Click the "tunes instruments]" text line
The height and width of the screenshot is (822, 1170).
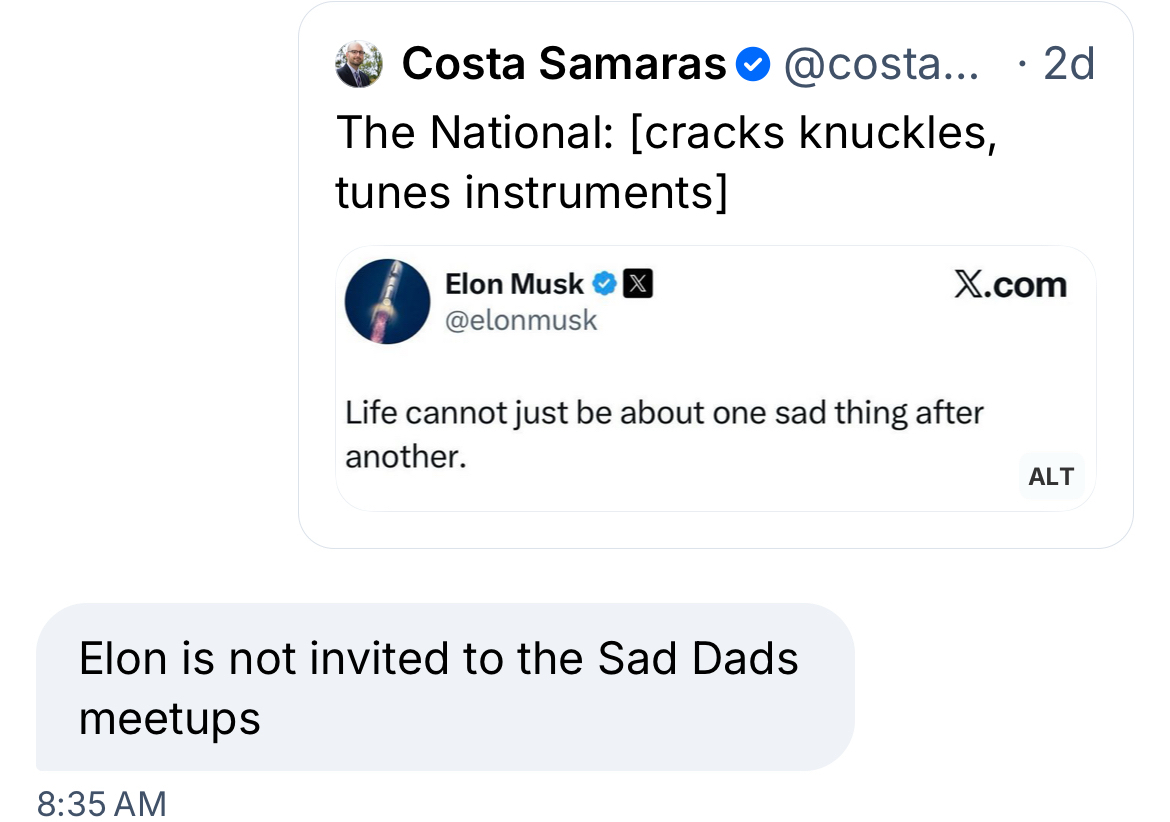[531, 191]
